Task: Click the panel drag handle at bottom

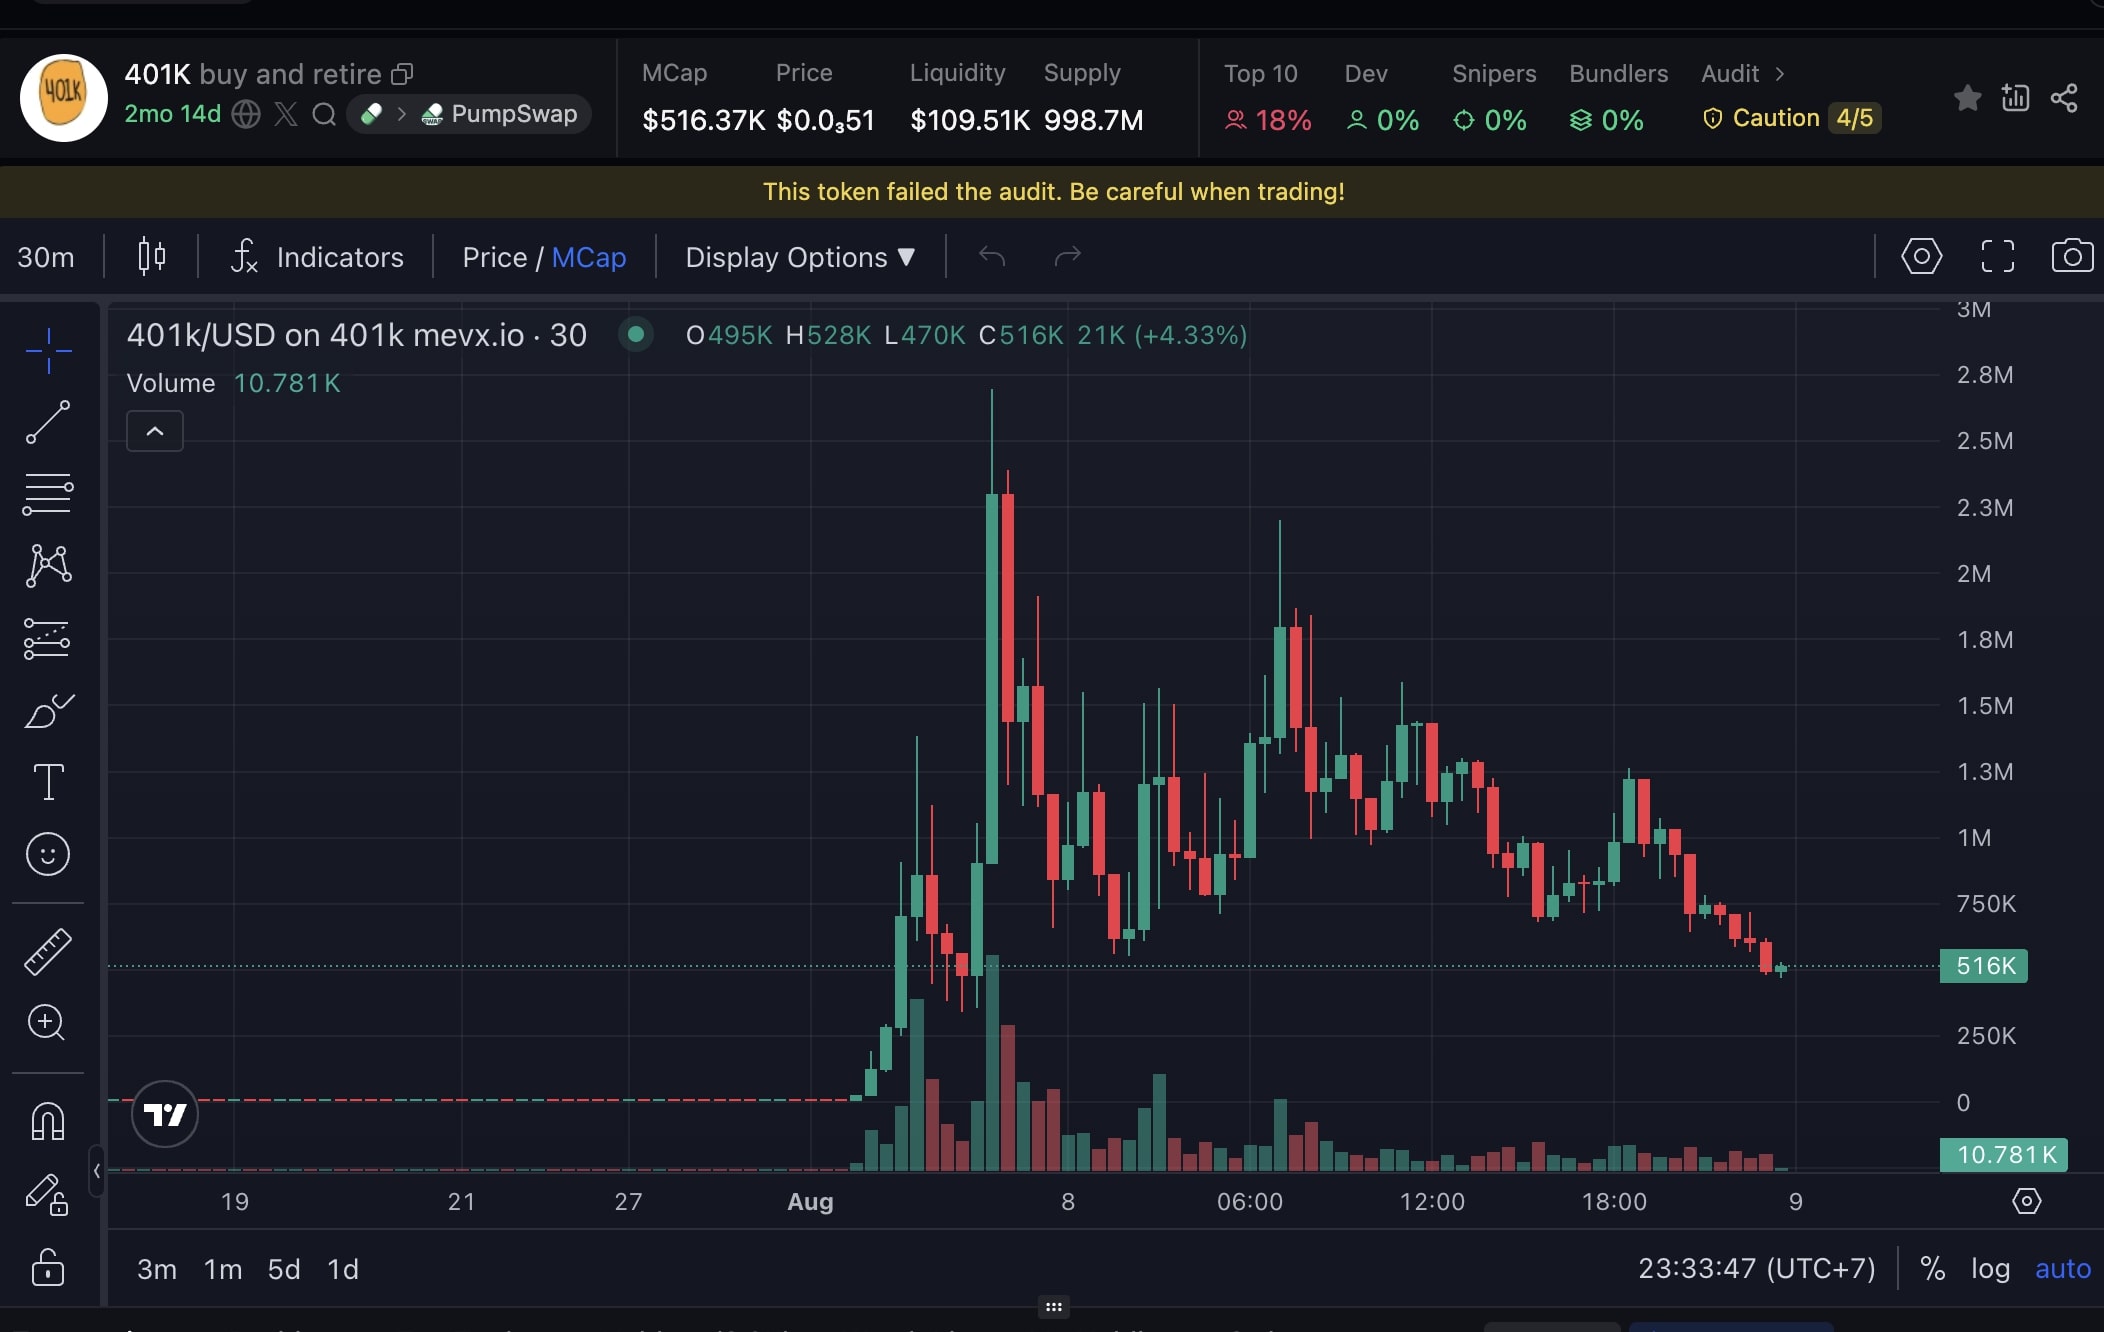Action: (1053, 1307)
